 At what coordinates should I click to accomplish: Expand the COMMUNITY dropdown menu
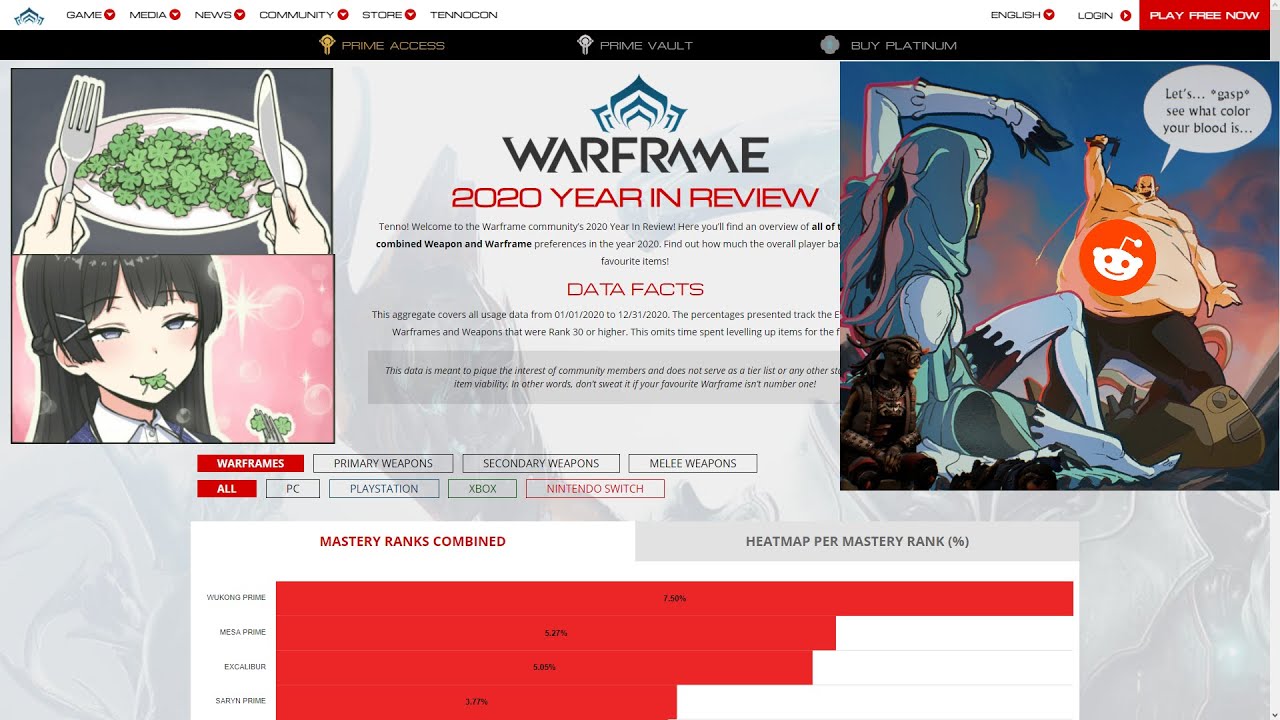[x=304, y=15]
